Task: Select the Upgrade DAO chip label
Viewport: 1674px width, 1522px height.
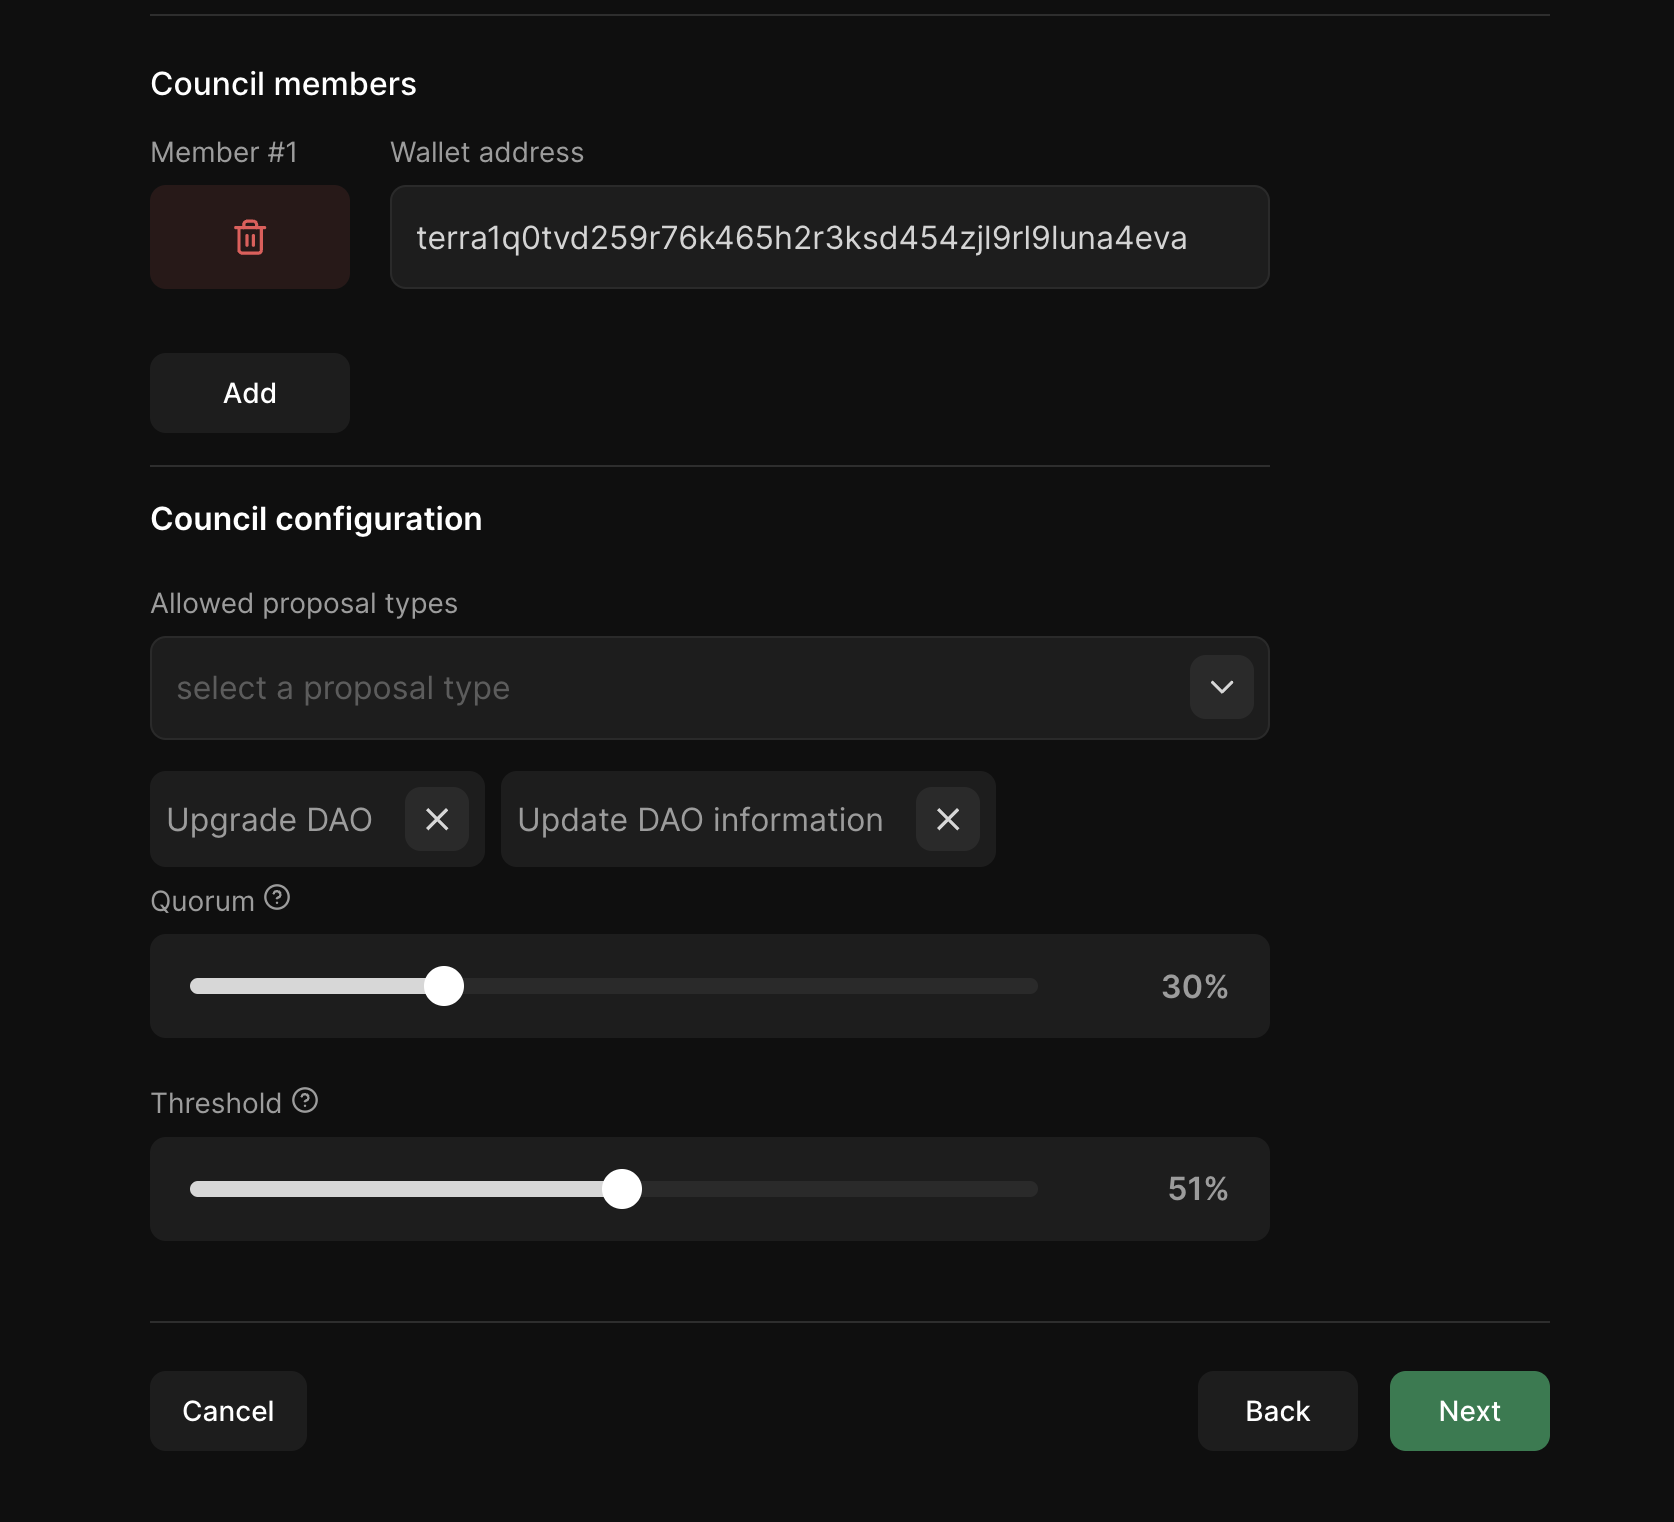Action: click(269, 819)
